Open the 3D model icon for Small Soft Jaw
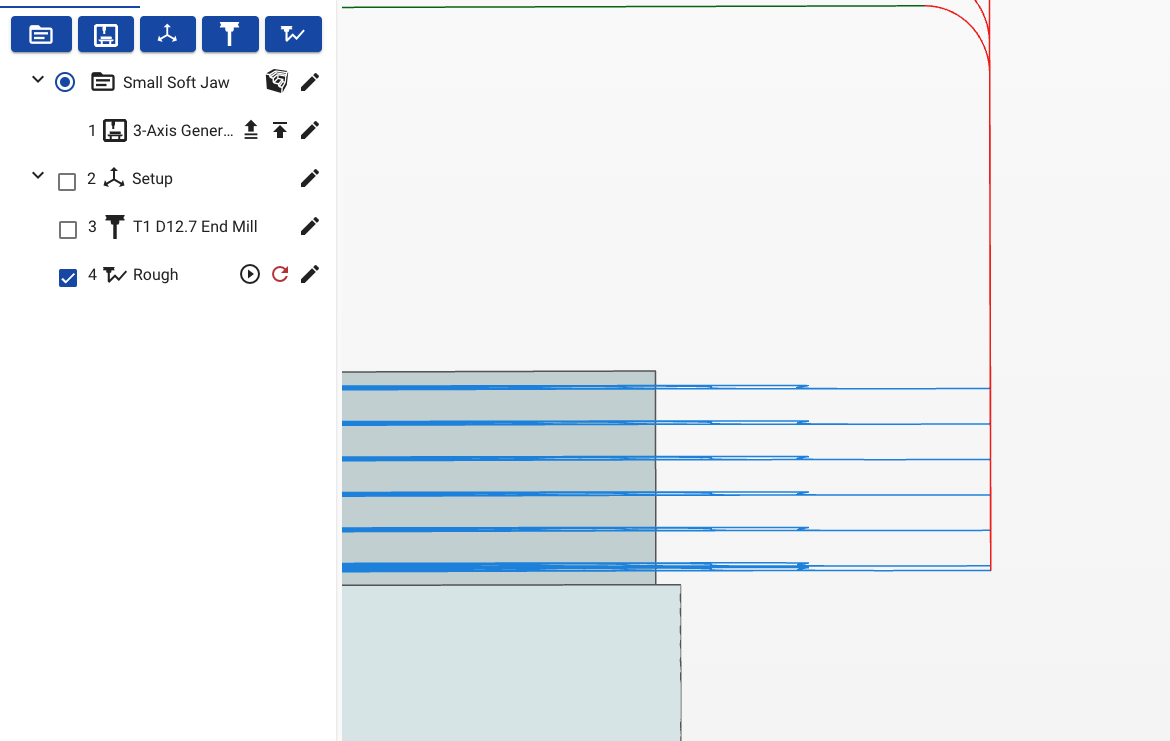Image resolution: width=1170 pixels, height=741 pixels. point(277,81)
